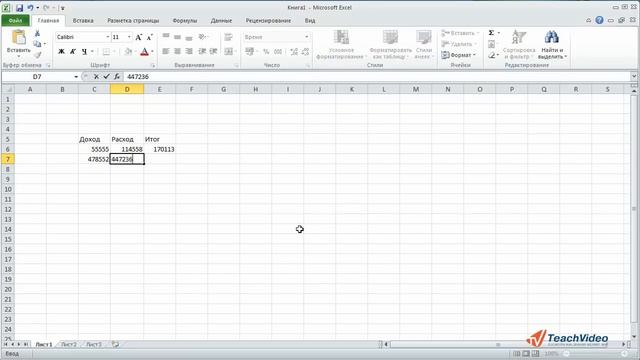Expand the number format Время dropdown
This screenshot has height=360, width=640.
click(307, 37)
